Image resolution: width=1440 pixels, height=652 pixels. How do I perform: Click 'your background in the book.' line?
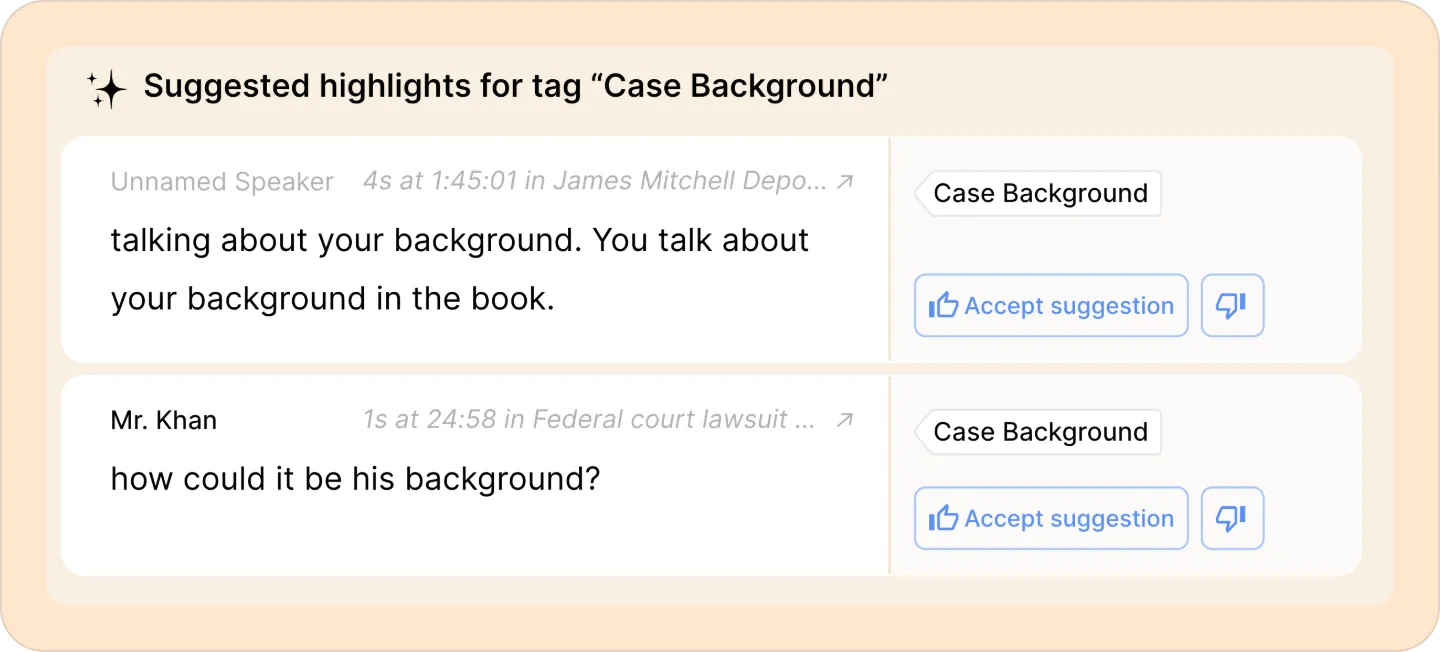coord(332,299)
